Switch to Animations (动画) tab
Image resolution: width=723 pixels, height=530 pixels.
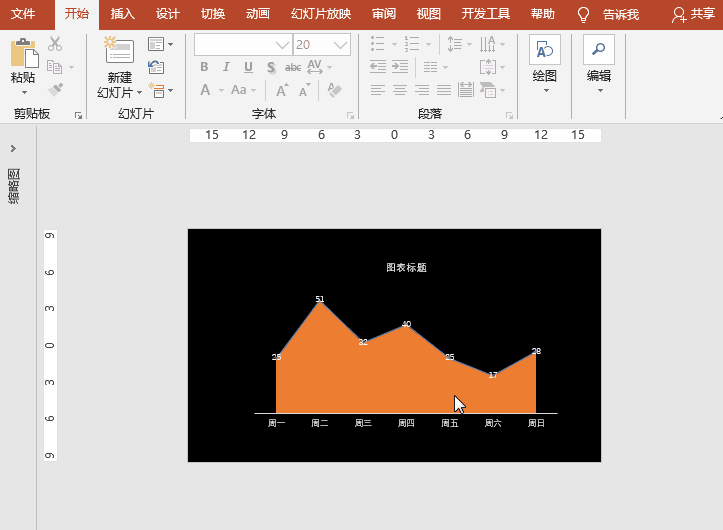click(258, 14)
